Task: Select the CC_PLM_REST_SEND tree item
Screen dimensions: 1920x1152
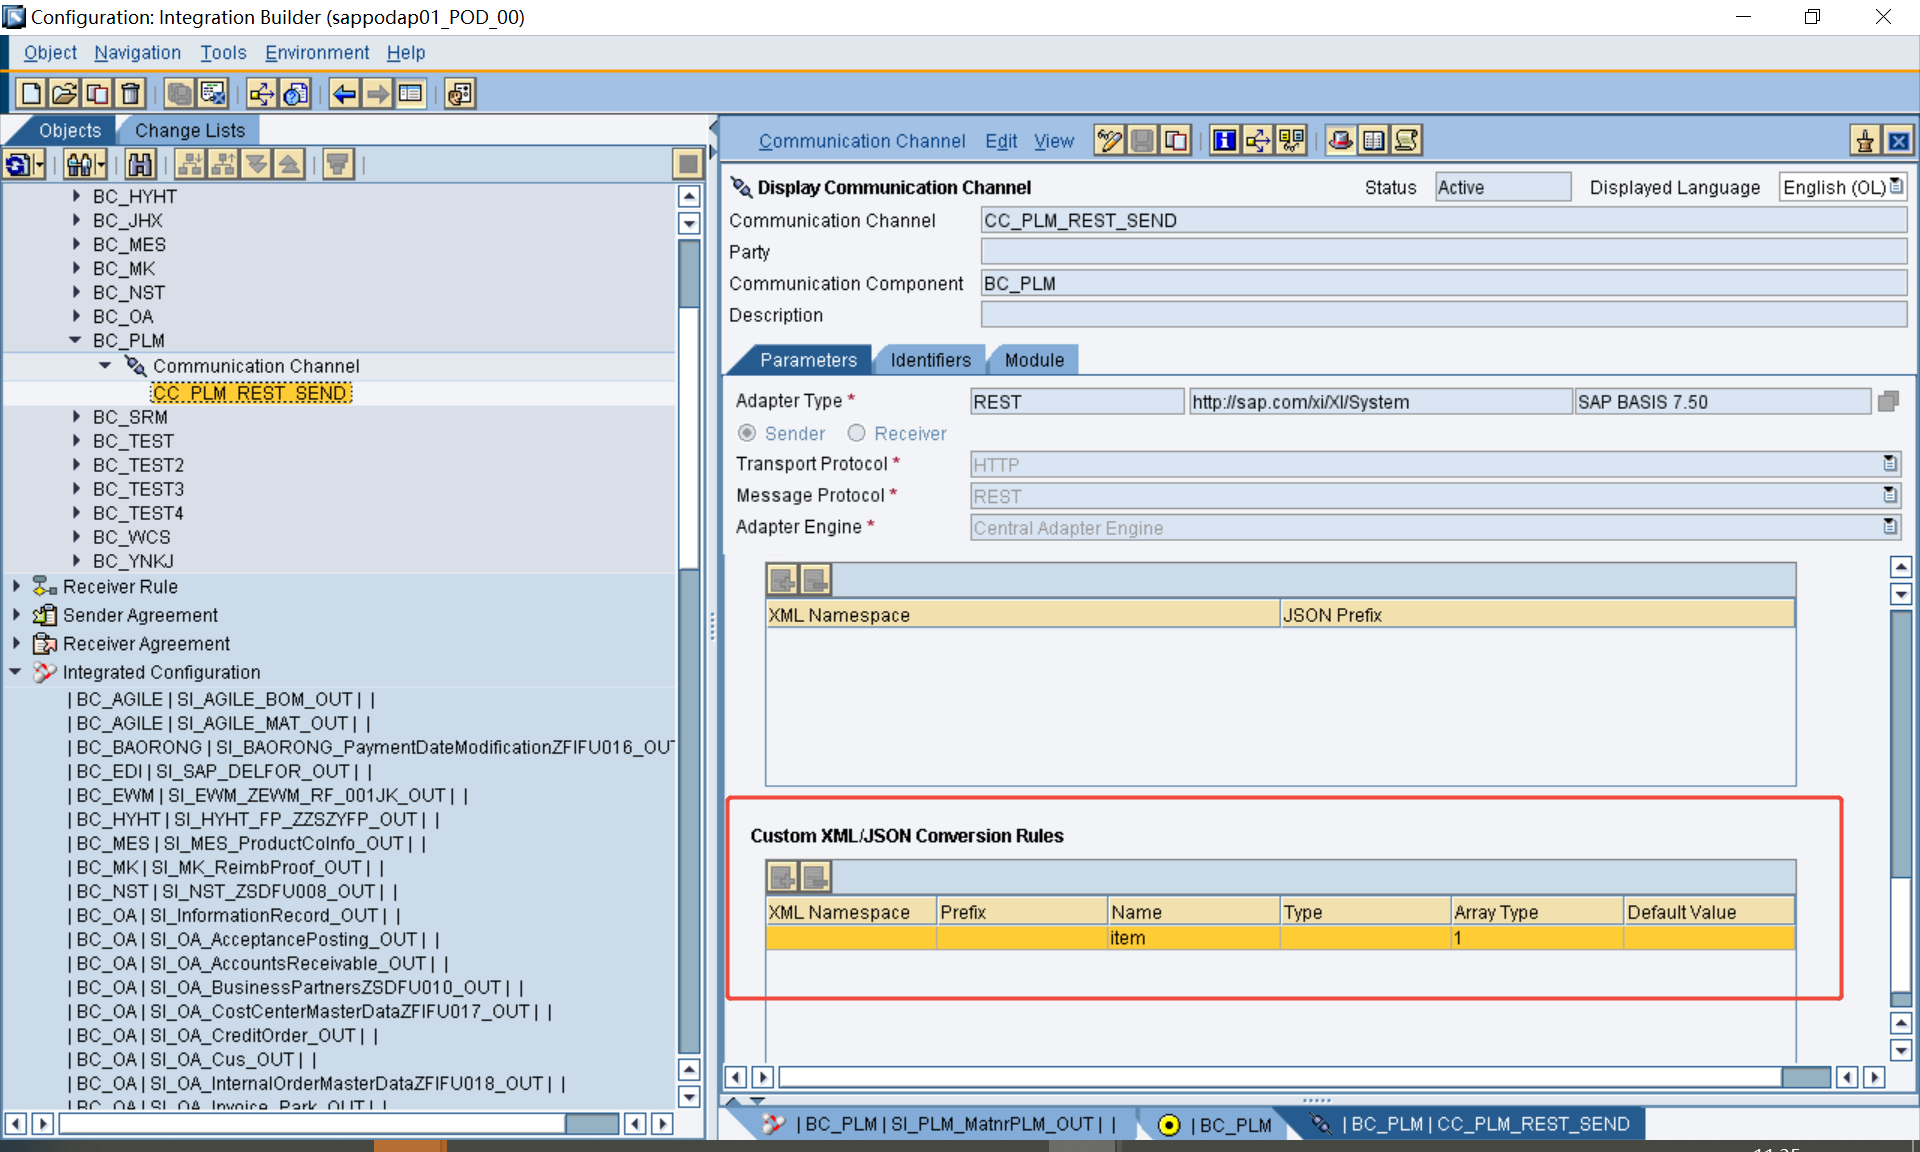Action: tap(250, 393)
